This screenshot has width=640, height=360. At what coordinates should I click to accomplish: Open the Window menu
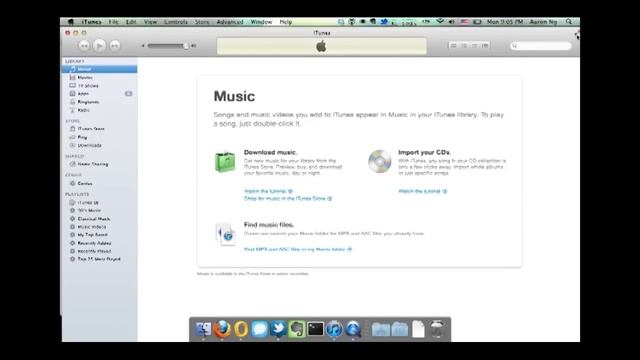point(261,22)
